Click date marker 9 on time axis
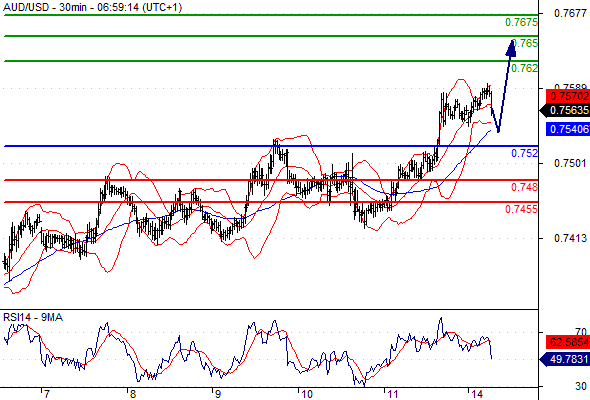590x400 pixels. [x=218, y=394]
